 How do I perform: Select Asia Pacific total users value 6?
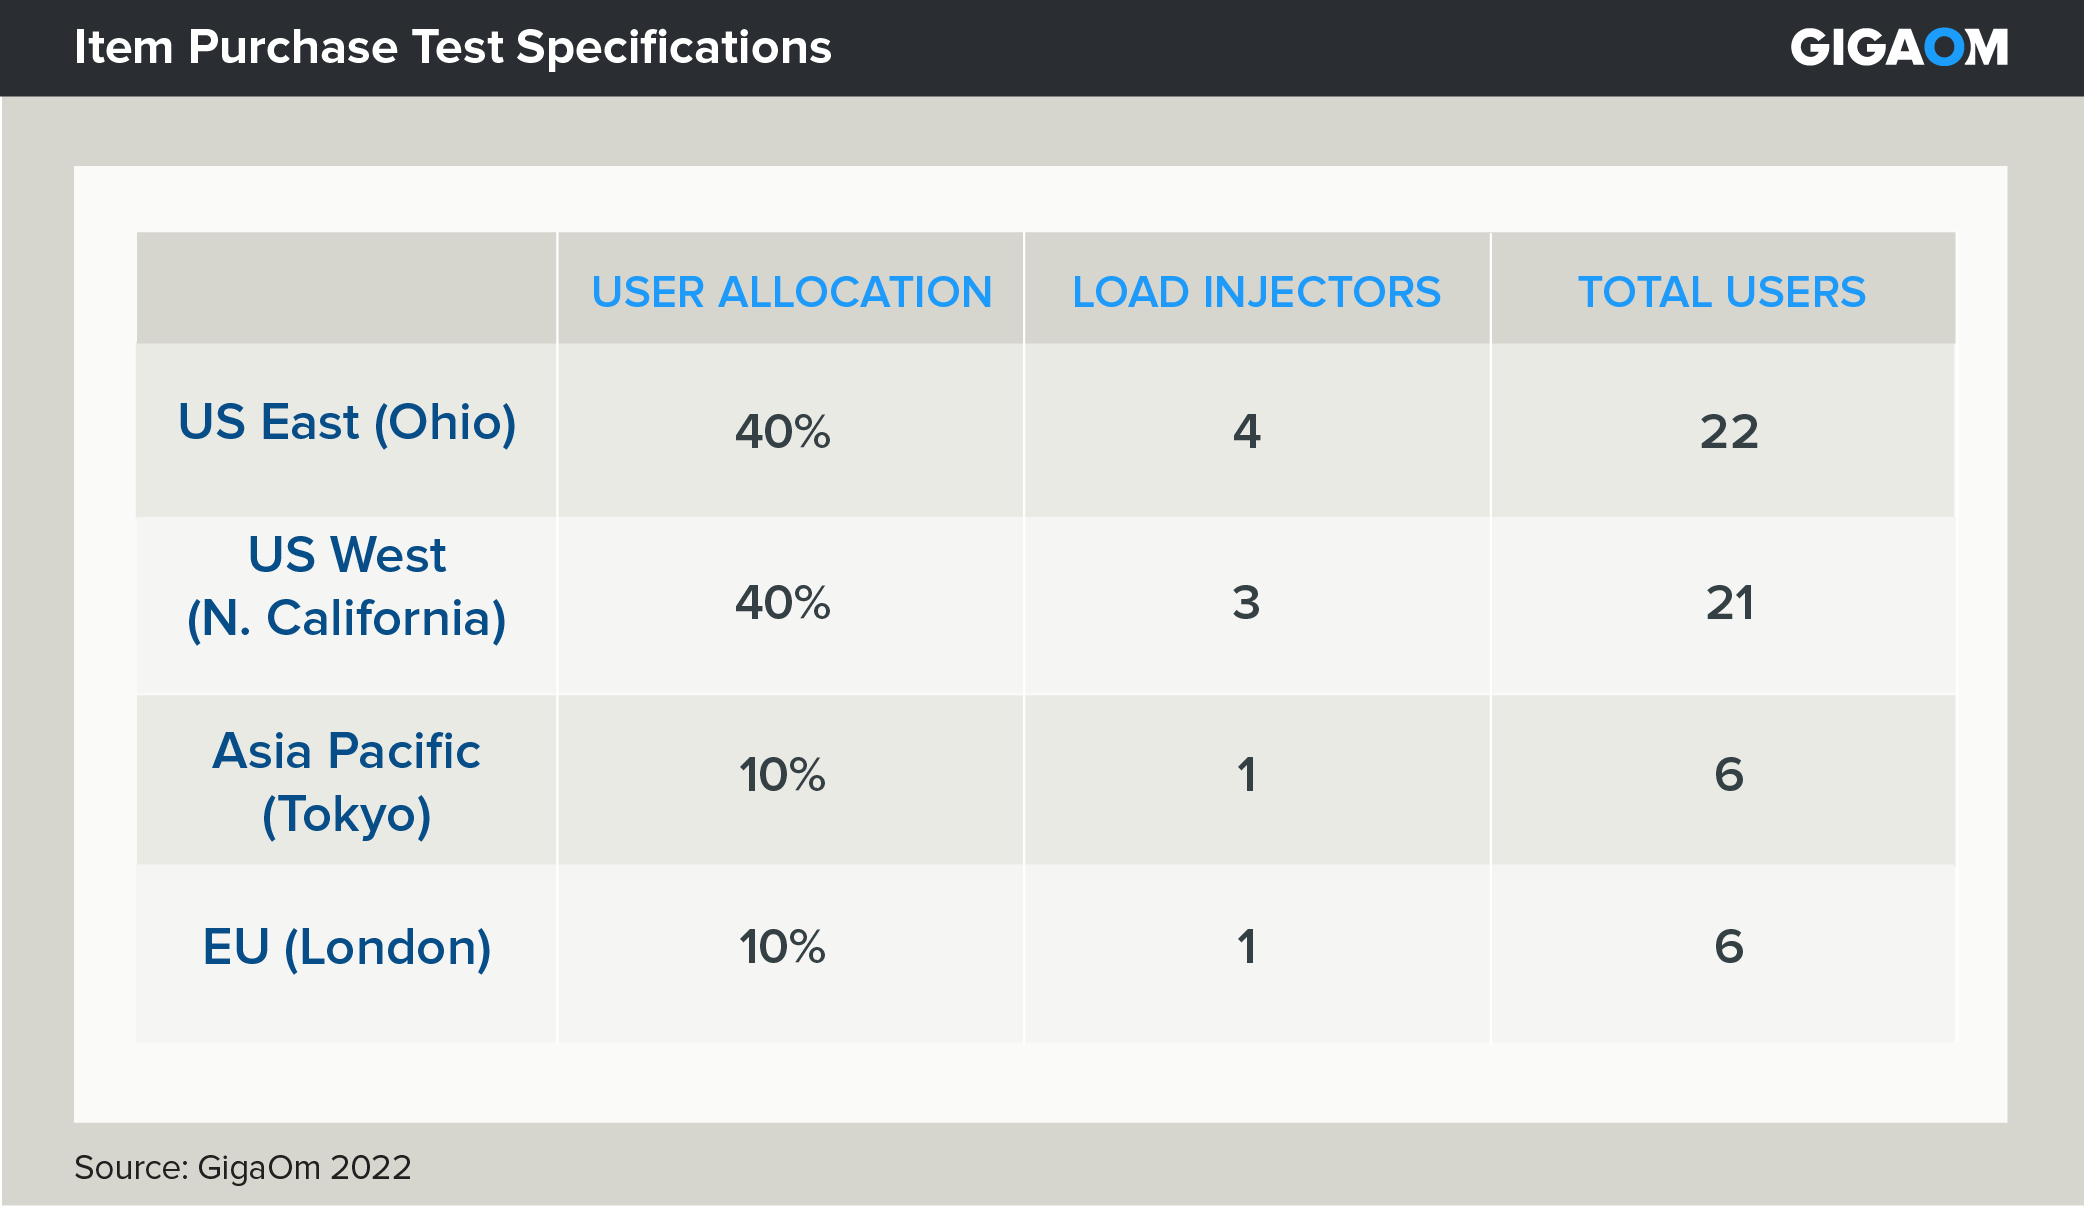click(x=1729, y=775)
